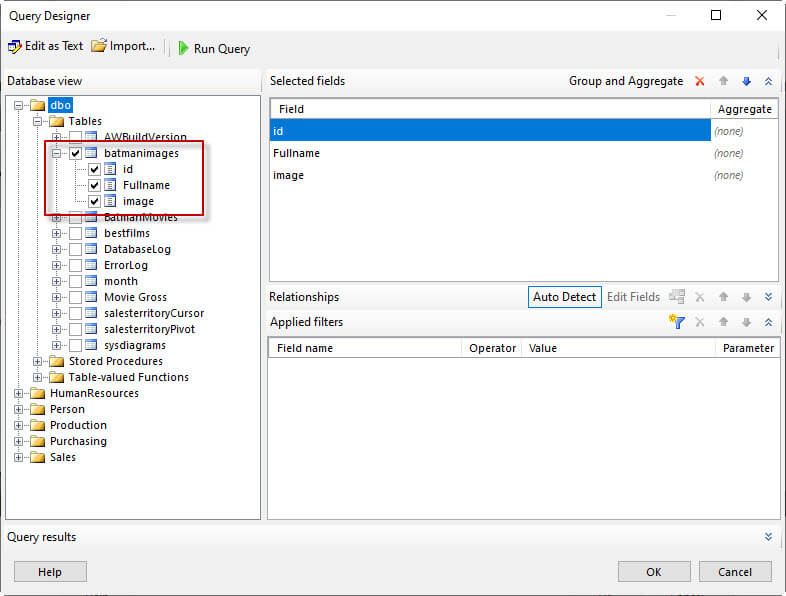Select the Tables folder label
The width and height of the screenshot is (786, 596).
[x=85, y=121]
